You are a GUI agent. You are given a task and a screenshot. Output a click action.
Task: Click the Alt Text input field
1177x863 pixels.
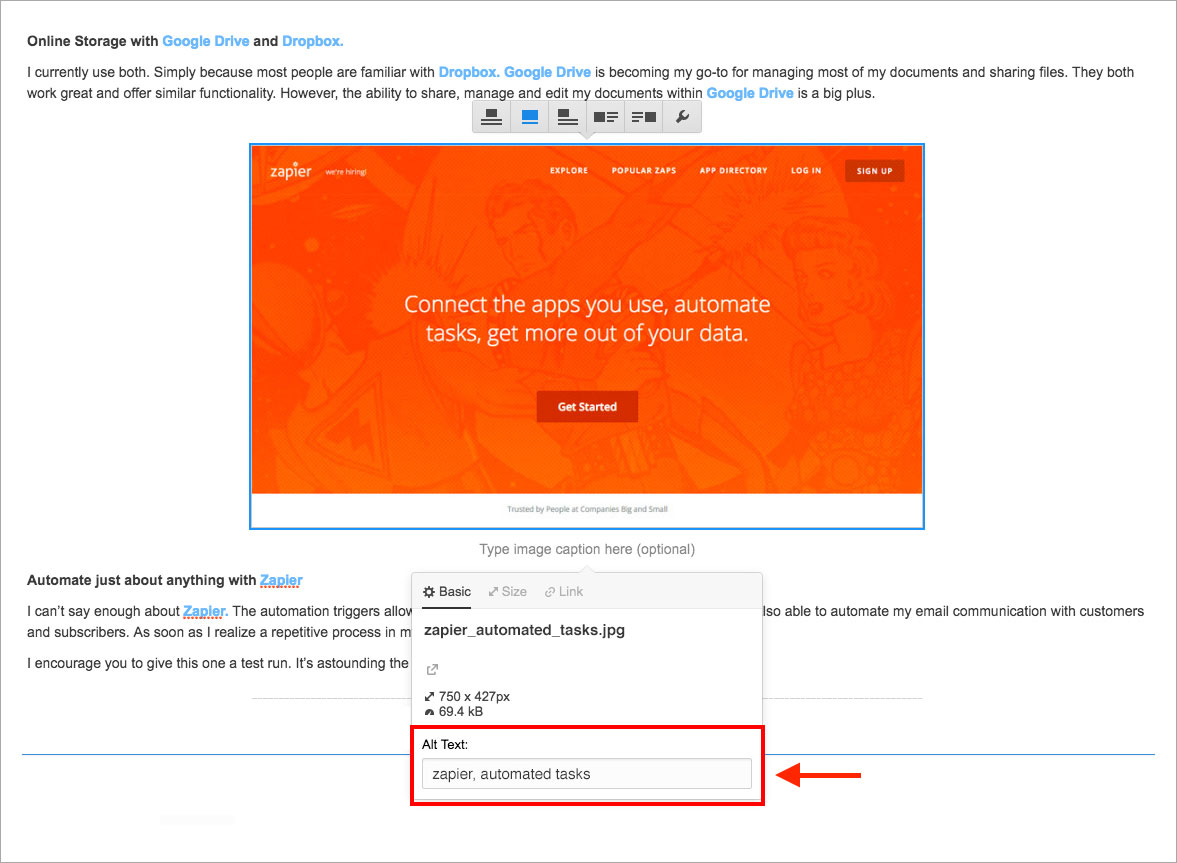(x=587, y=774)
